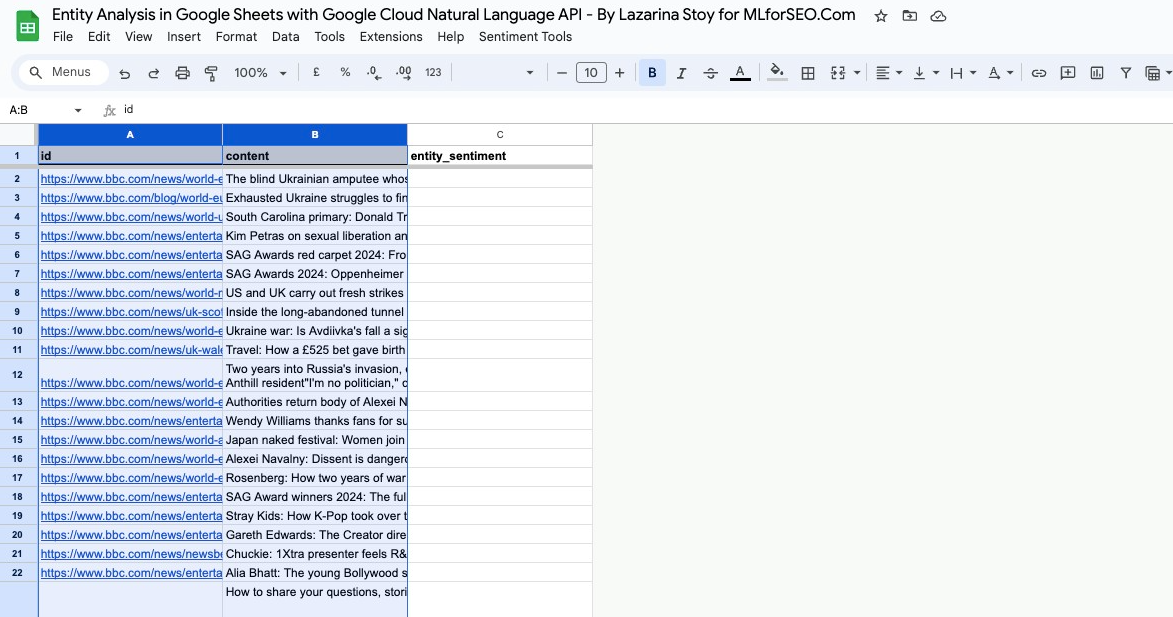The width and height of the screenshot is (1173, 617).
Task: Merge the selected cells
Action: click(x=838, y=73)
